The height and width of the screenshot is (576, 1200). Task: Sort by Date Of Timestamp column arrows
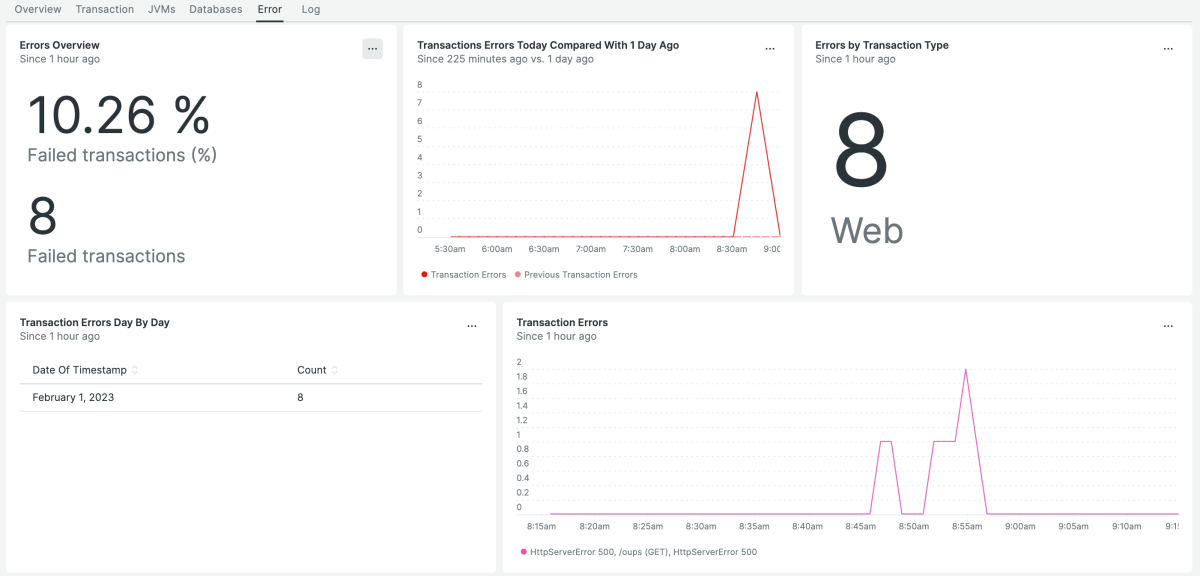[135, 370]
